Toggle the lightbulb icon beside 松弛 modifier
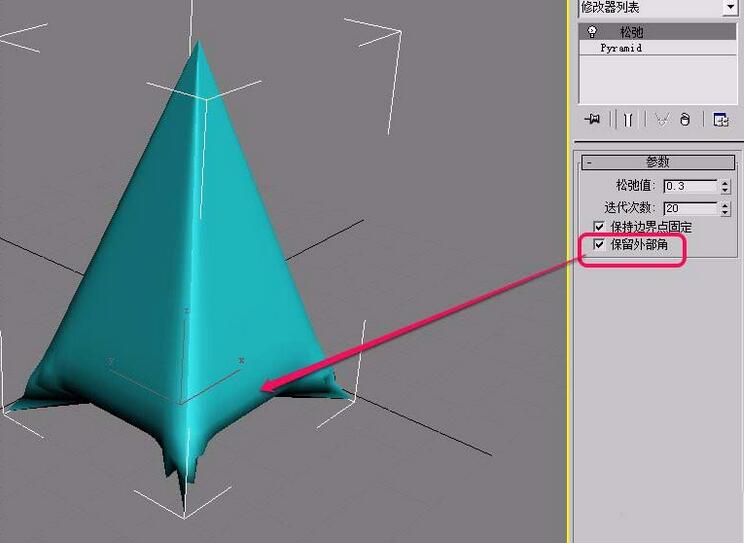The image size is (744, 543). (592, 32)
